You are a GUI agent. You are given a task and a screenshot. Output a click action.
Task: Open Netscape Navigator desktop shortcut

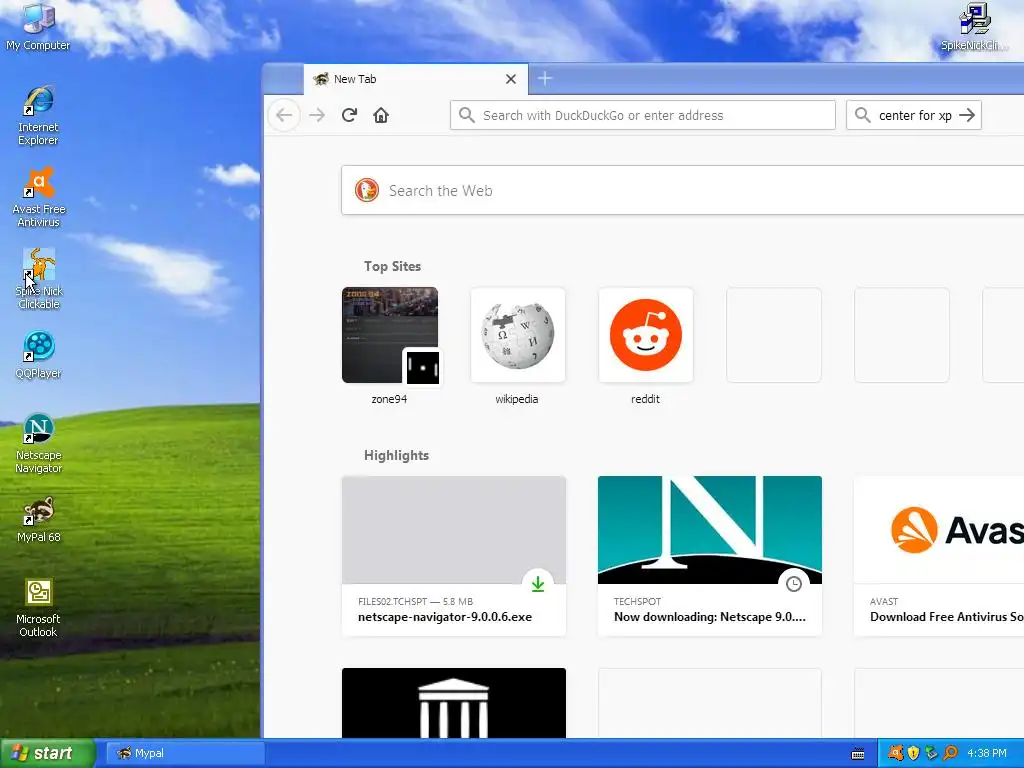point(39,444)
